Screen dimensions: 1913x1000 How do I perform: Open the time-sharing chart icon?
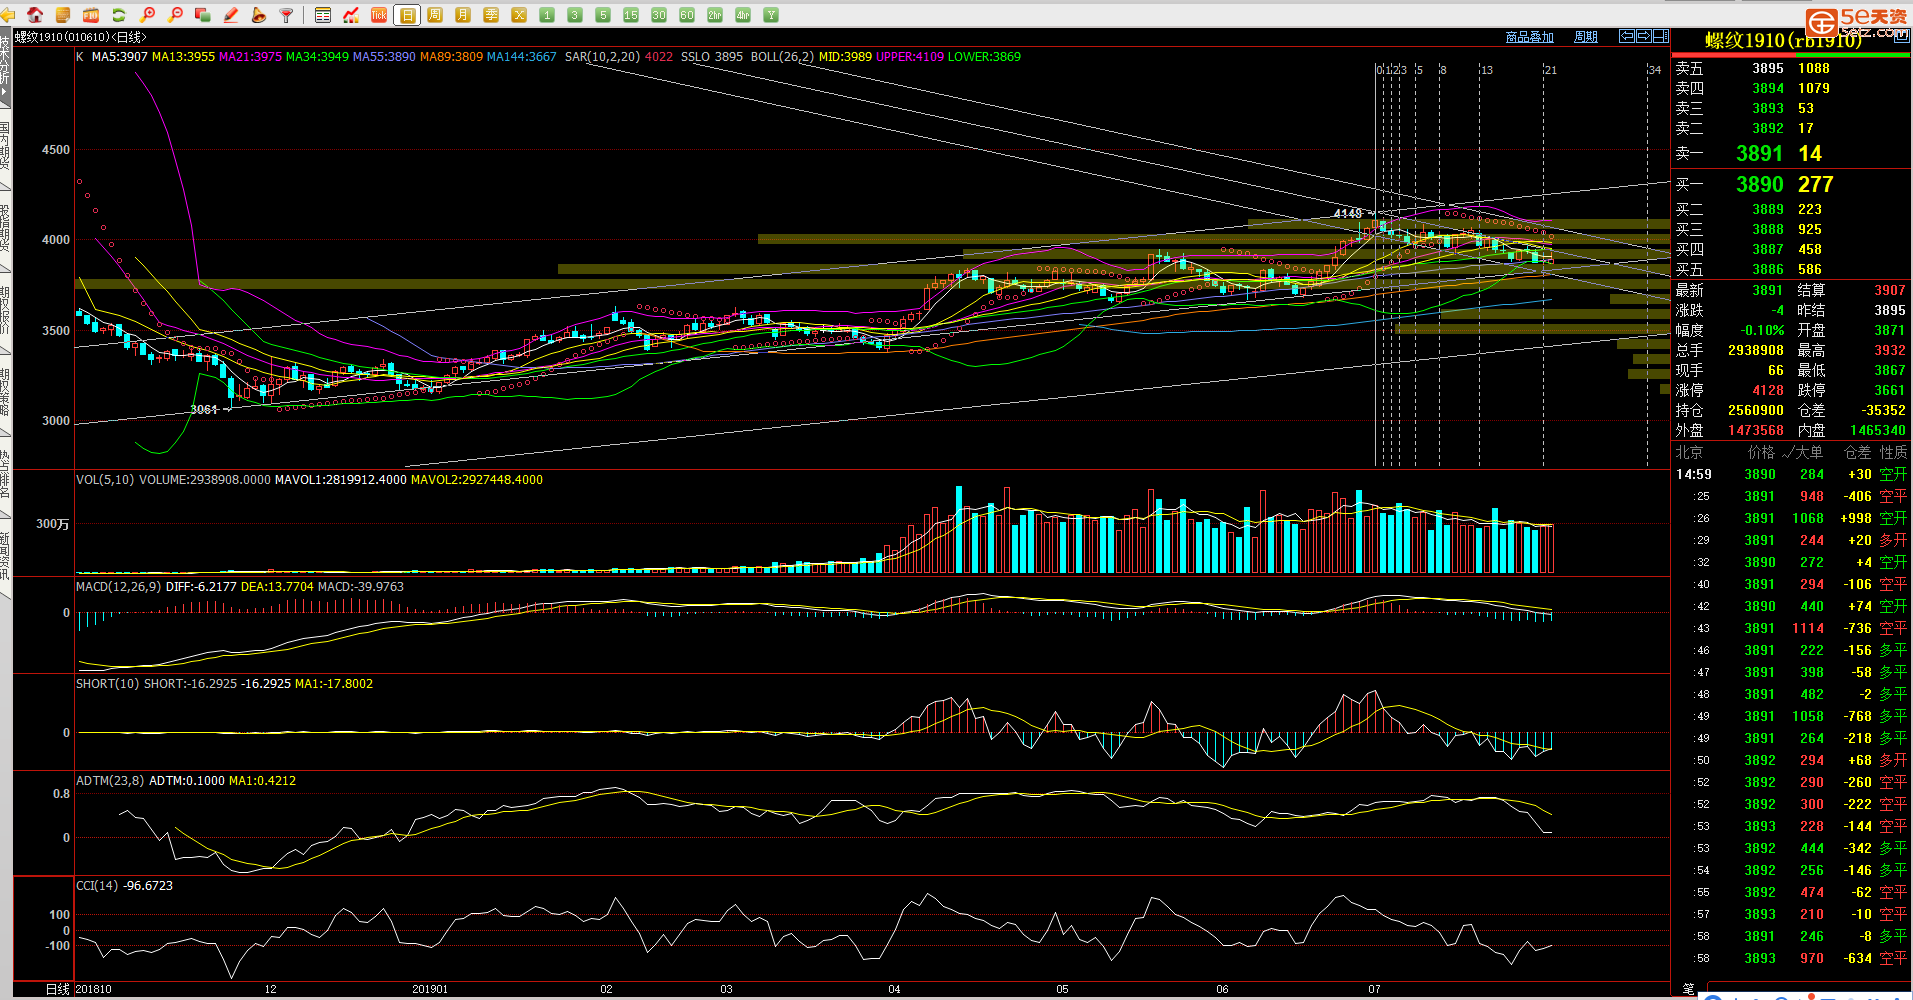351,15
